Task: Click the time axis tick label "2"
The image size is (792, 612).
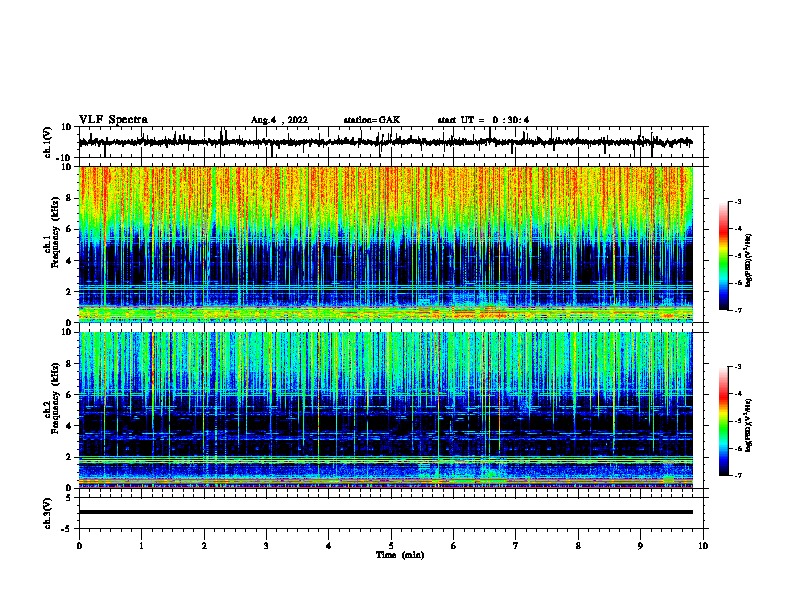Action: (204, 546)
